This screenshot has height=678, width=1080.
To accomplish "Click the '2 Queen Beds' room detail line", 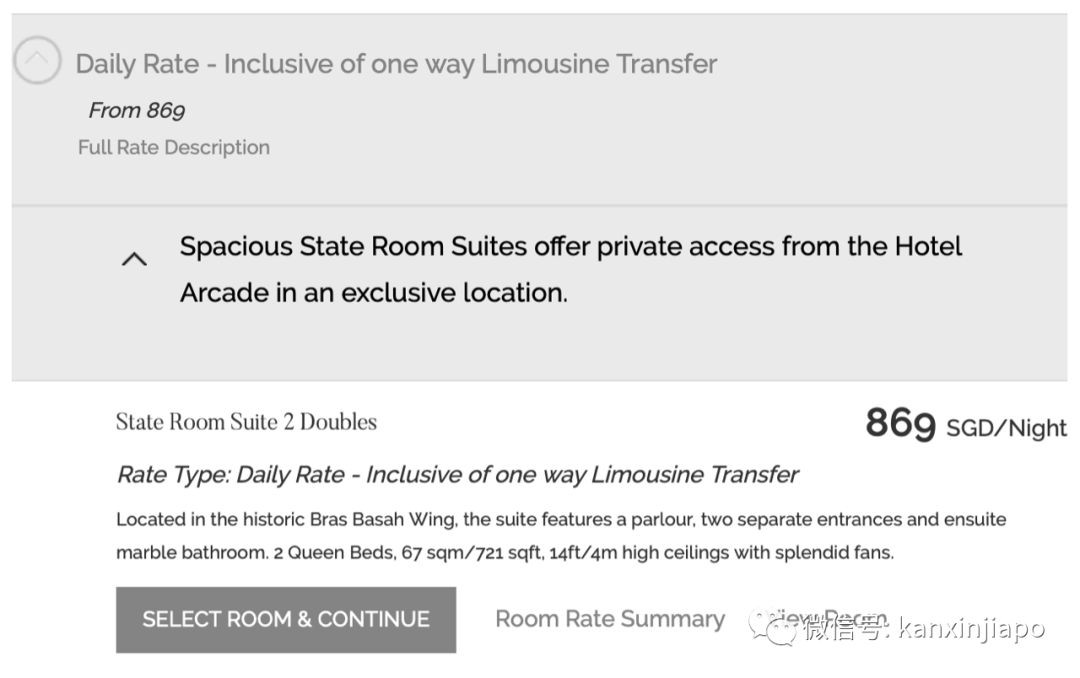I will [504, 553].
